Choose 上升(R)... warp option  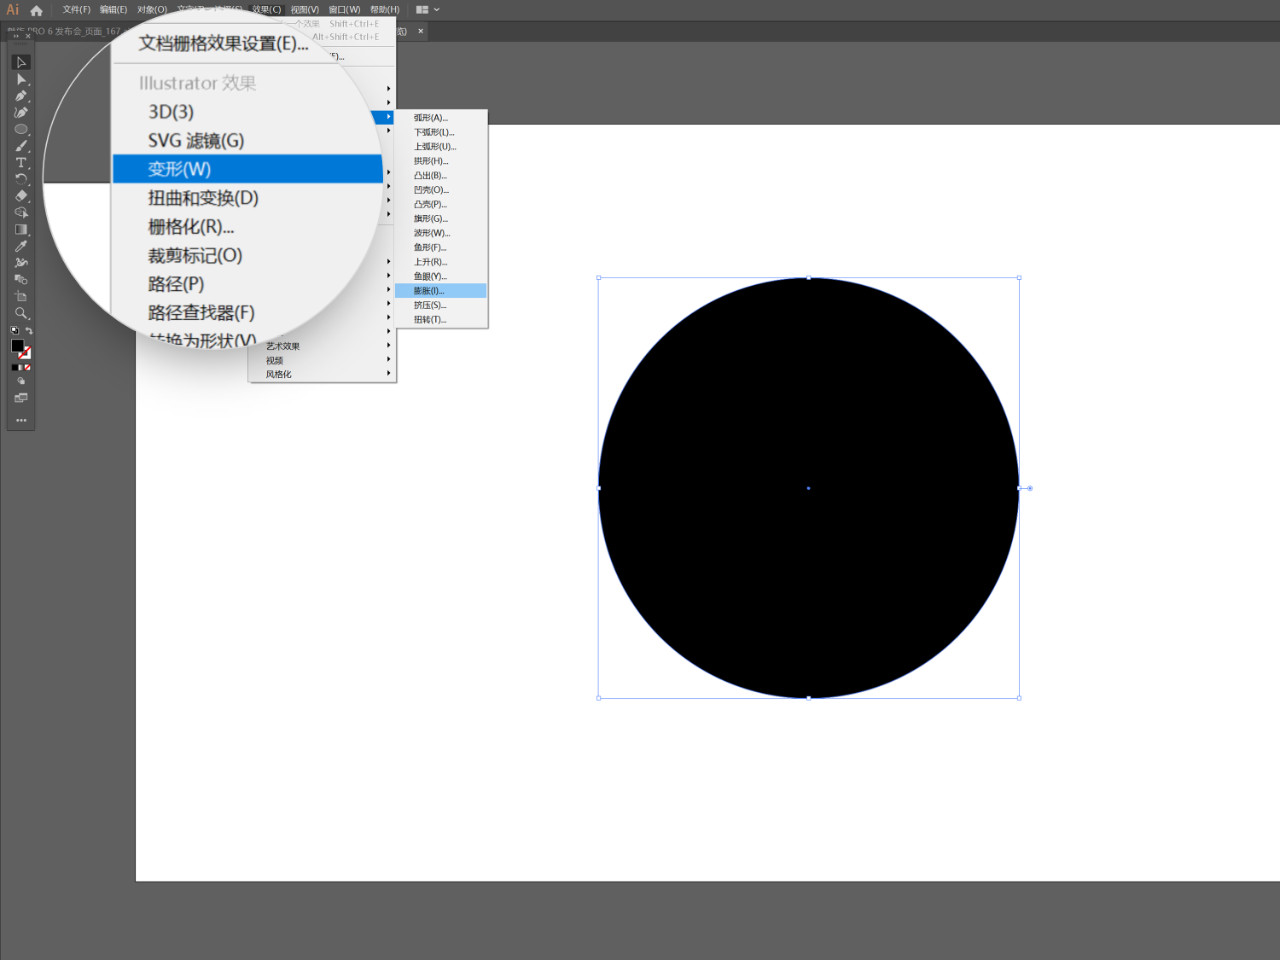click(441, 262)
